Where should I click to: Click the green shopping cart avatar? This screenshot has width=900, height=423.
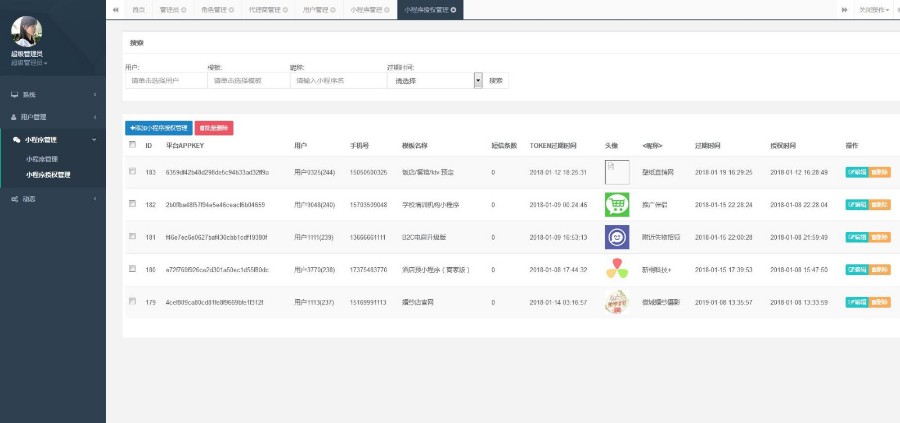tap(617, 204)
